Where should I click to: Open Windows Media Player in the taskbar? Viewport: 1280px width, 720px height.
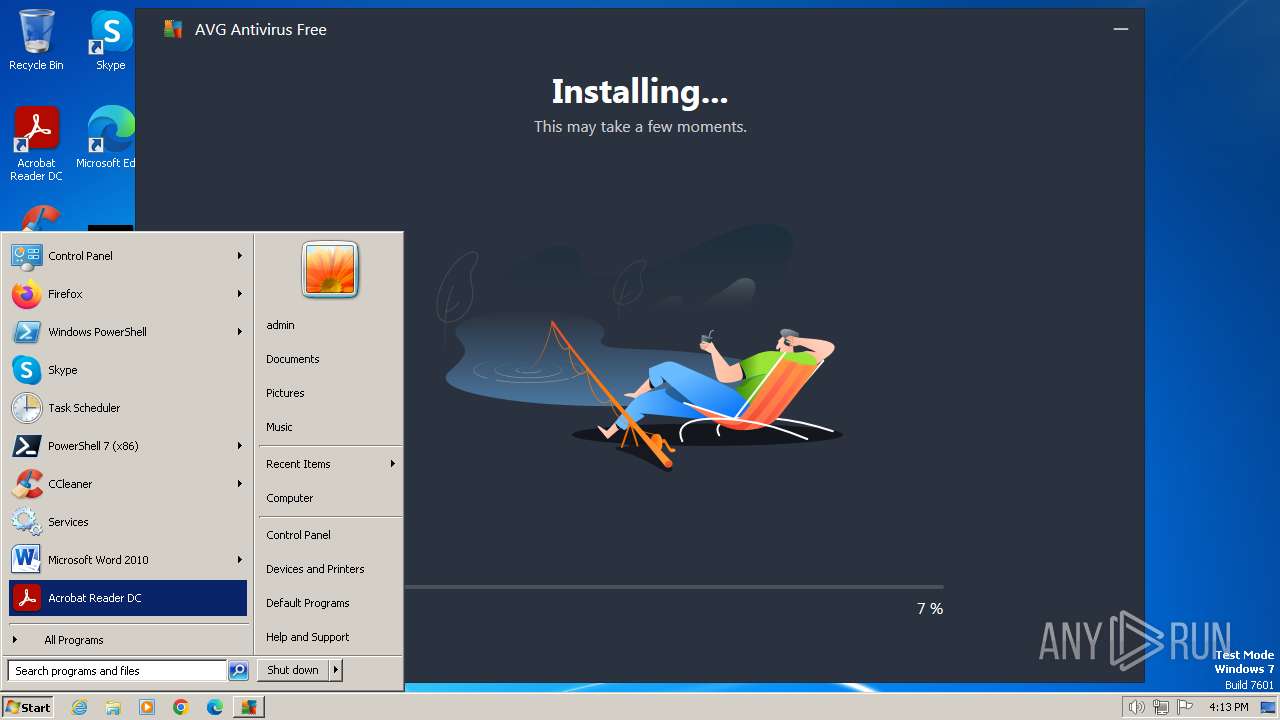[x=147, y=707]
